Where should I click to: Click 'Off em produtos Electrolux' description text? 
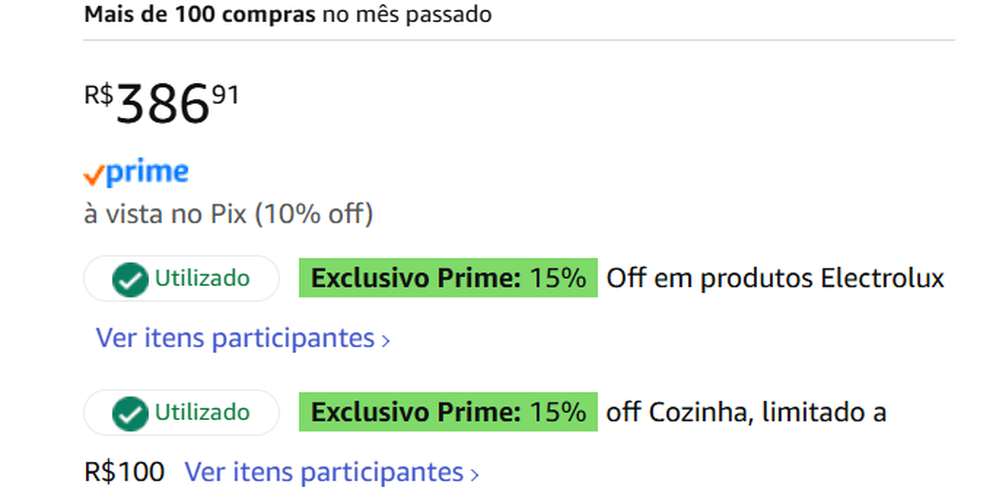click(775, 278)
